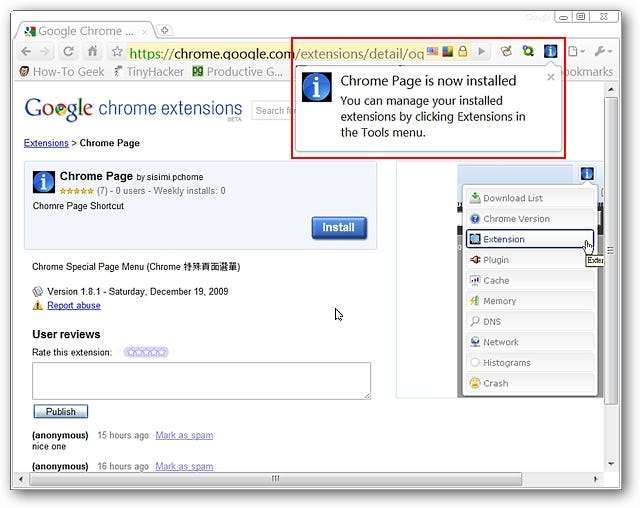
Task: Click the 'by sisimi pchome' author text
Action: coord(170,177)
